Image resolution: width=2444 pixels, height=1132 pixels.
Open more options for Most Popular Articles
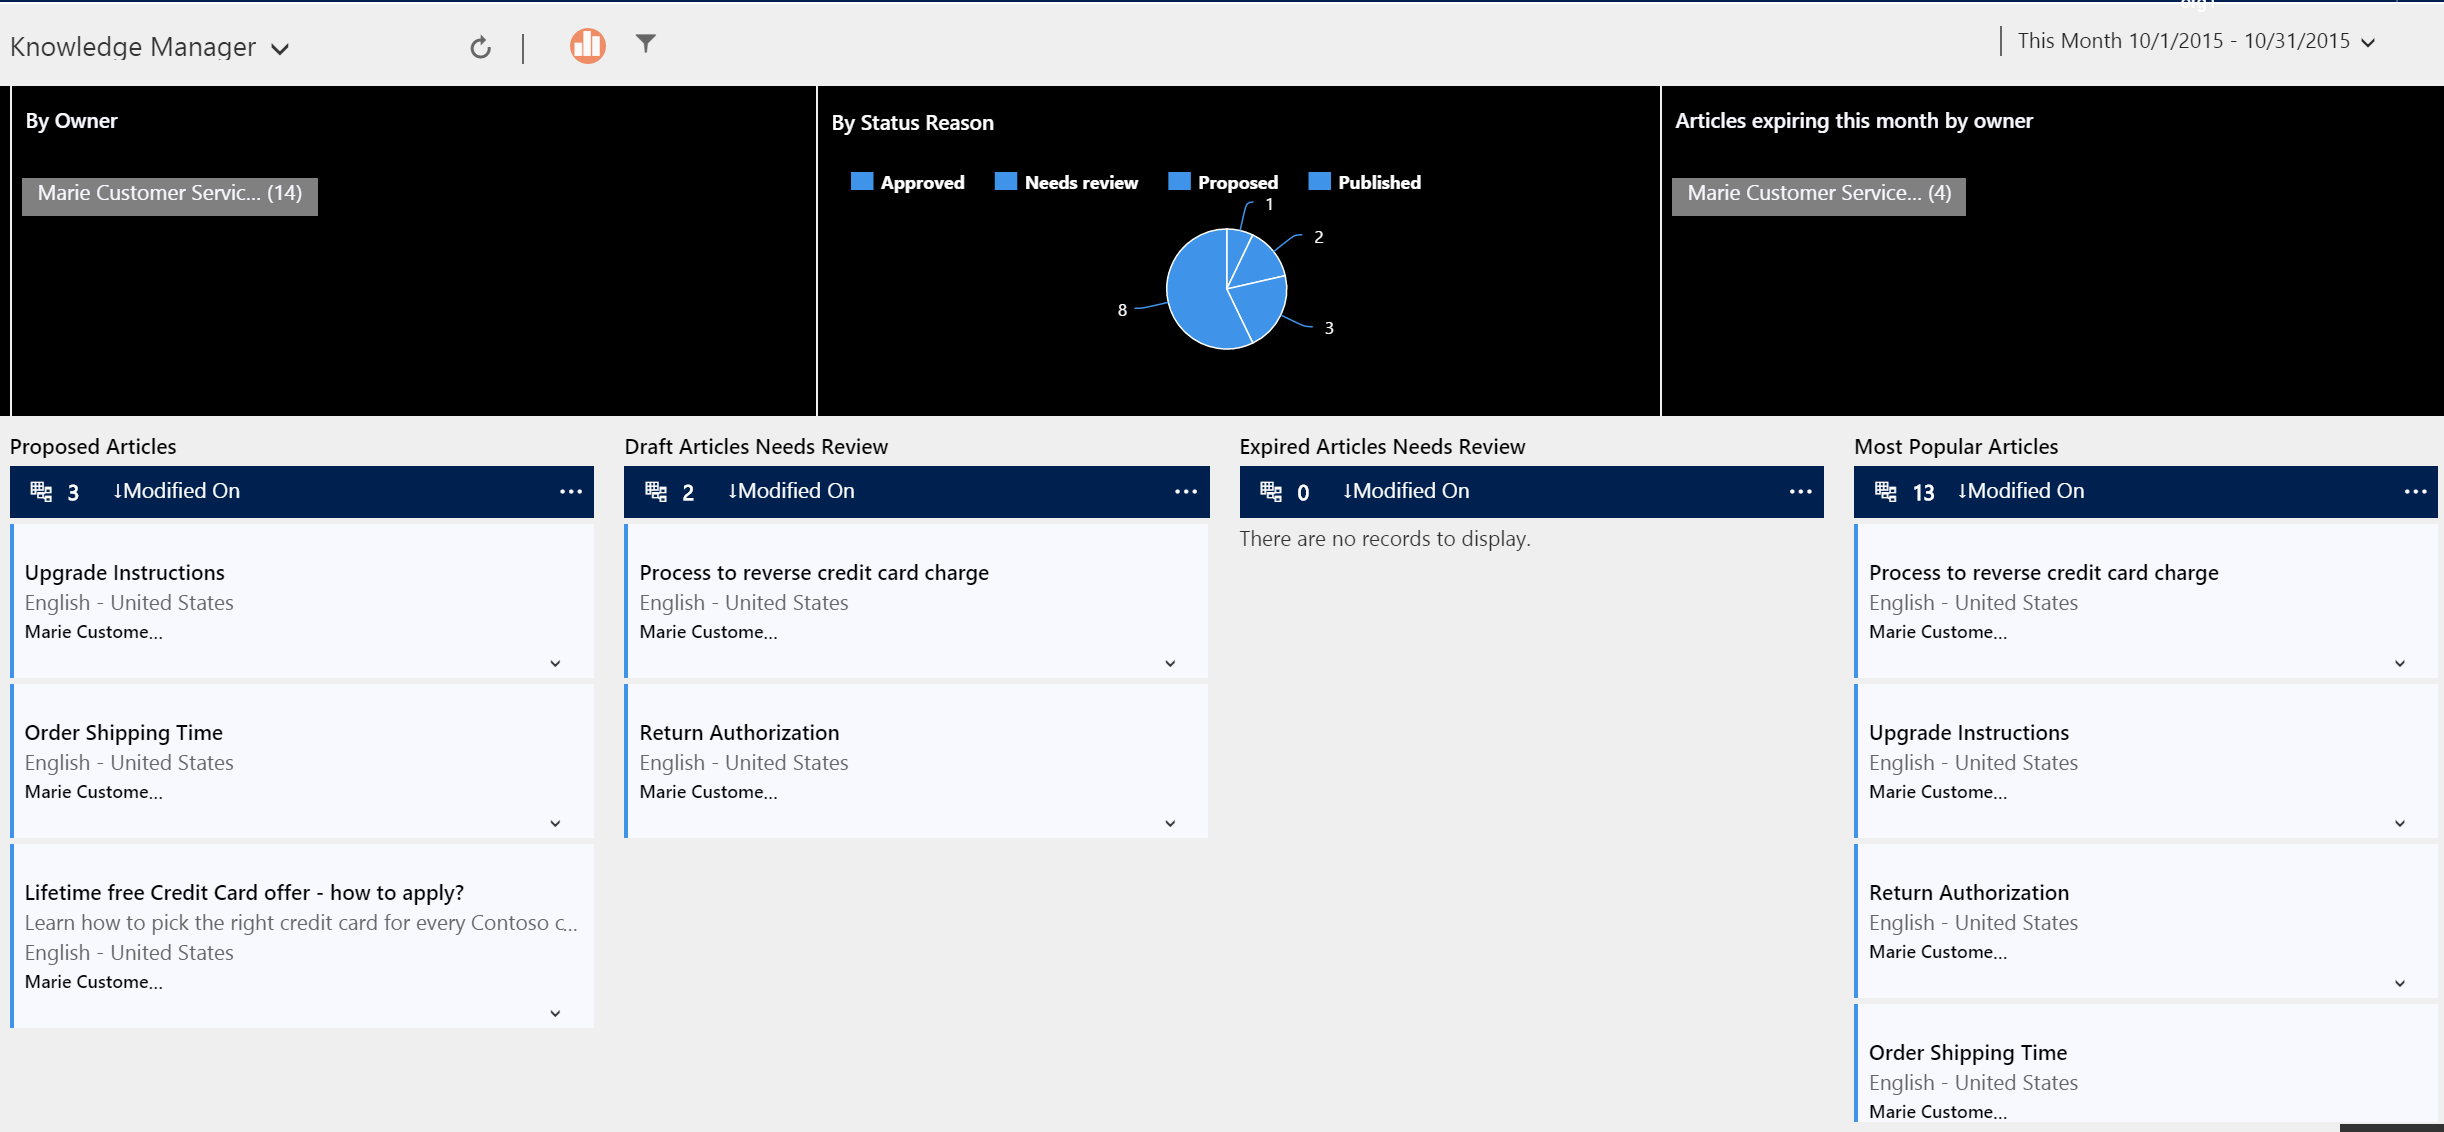click(2415, 491)
